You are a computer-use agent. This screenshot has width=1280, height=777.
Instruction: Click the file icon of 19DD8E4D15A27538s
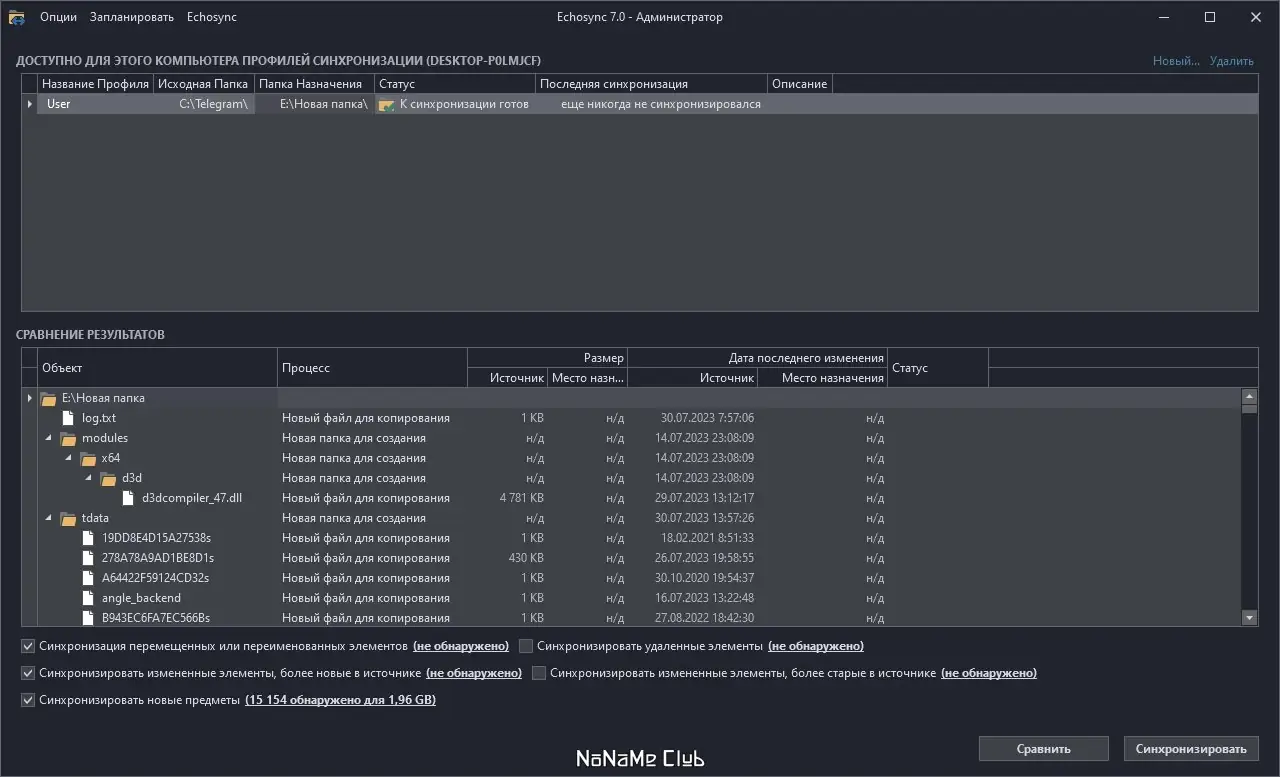coord(88,538)
